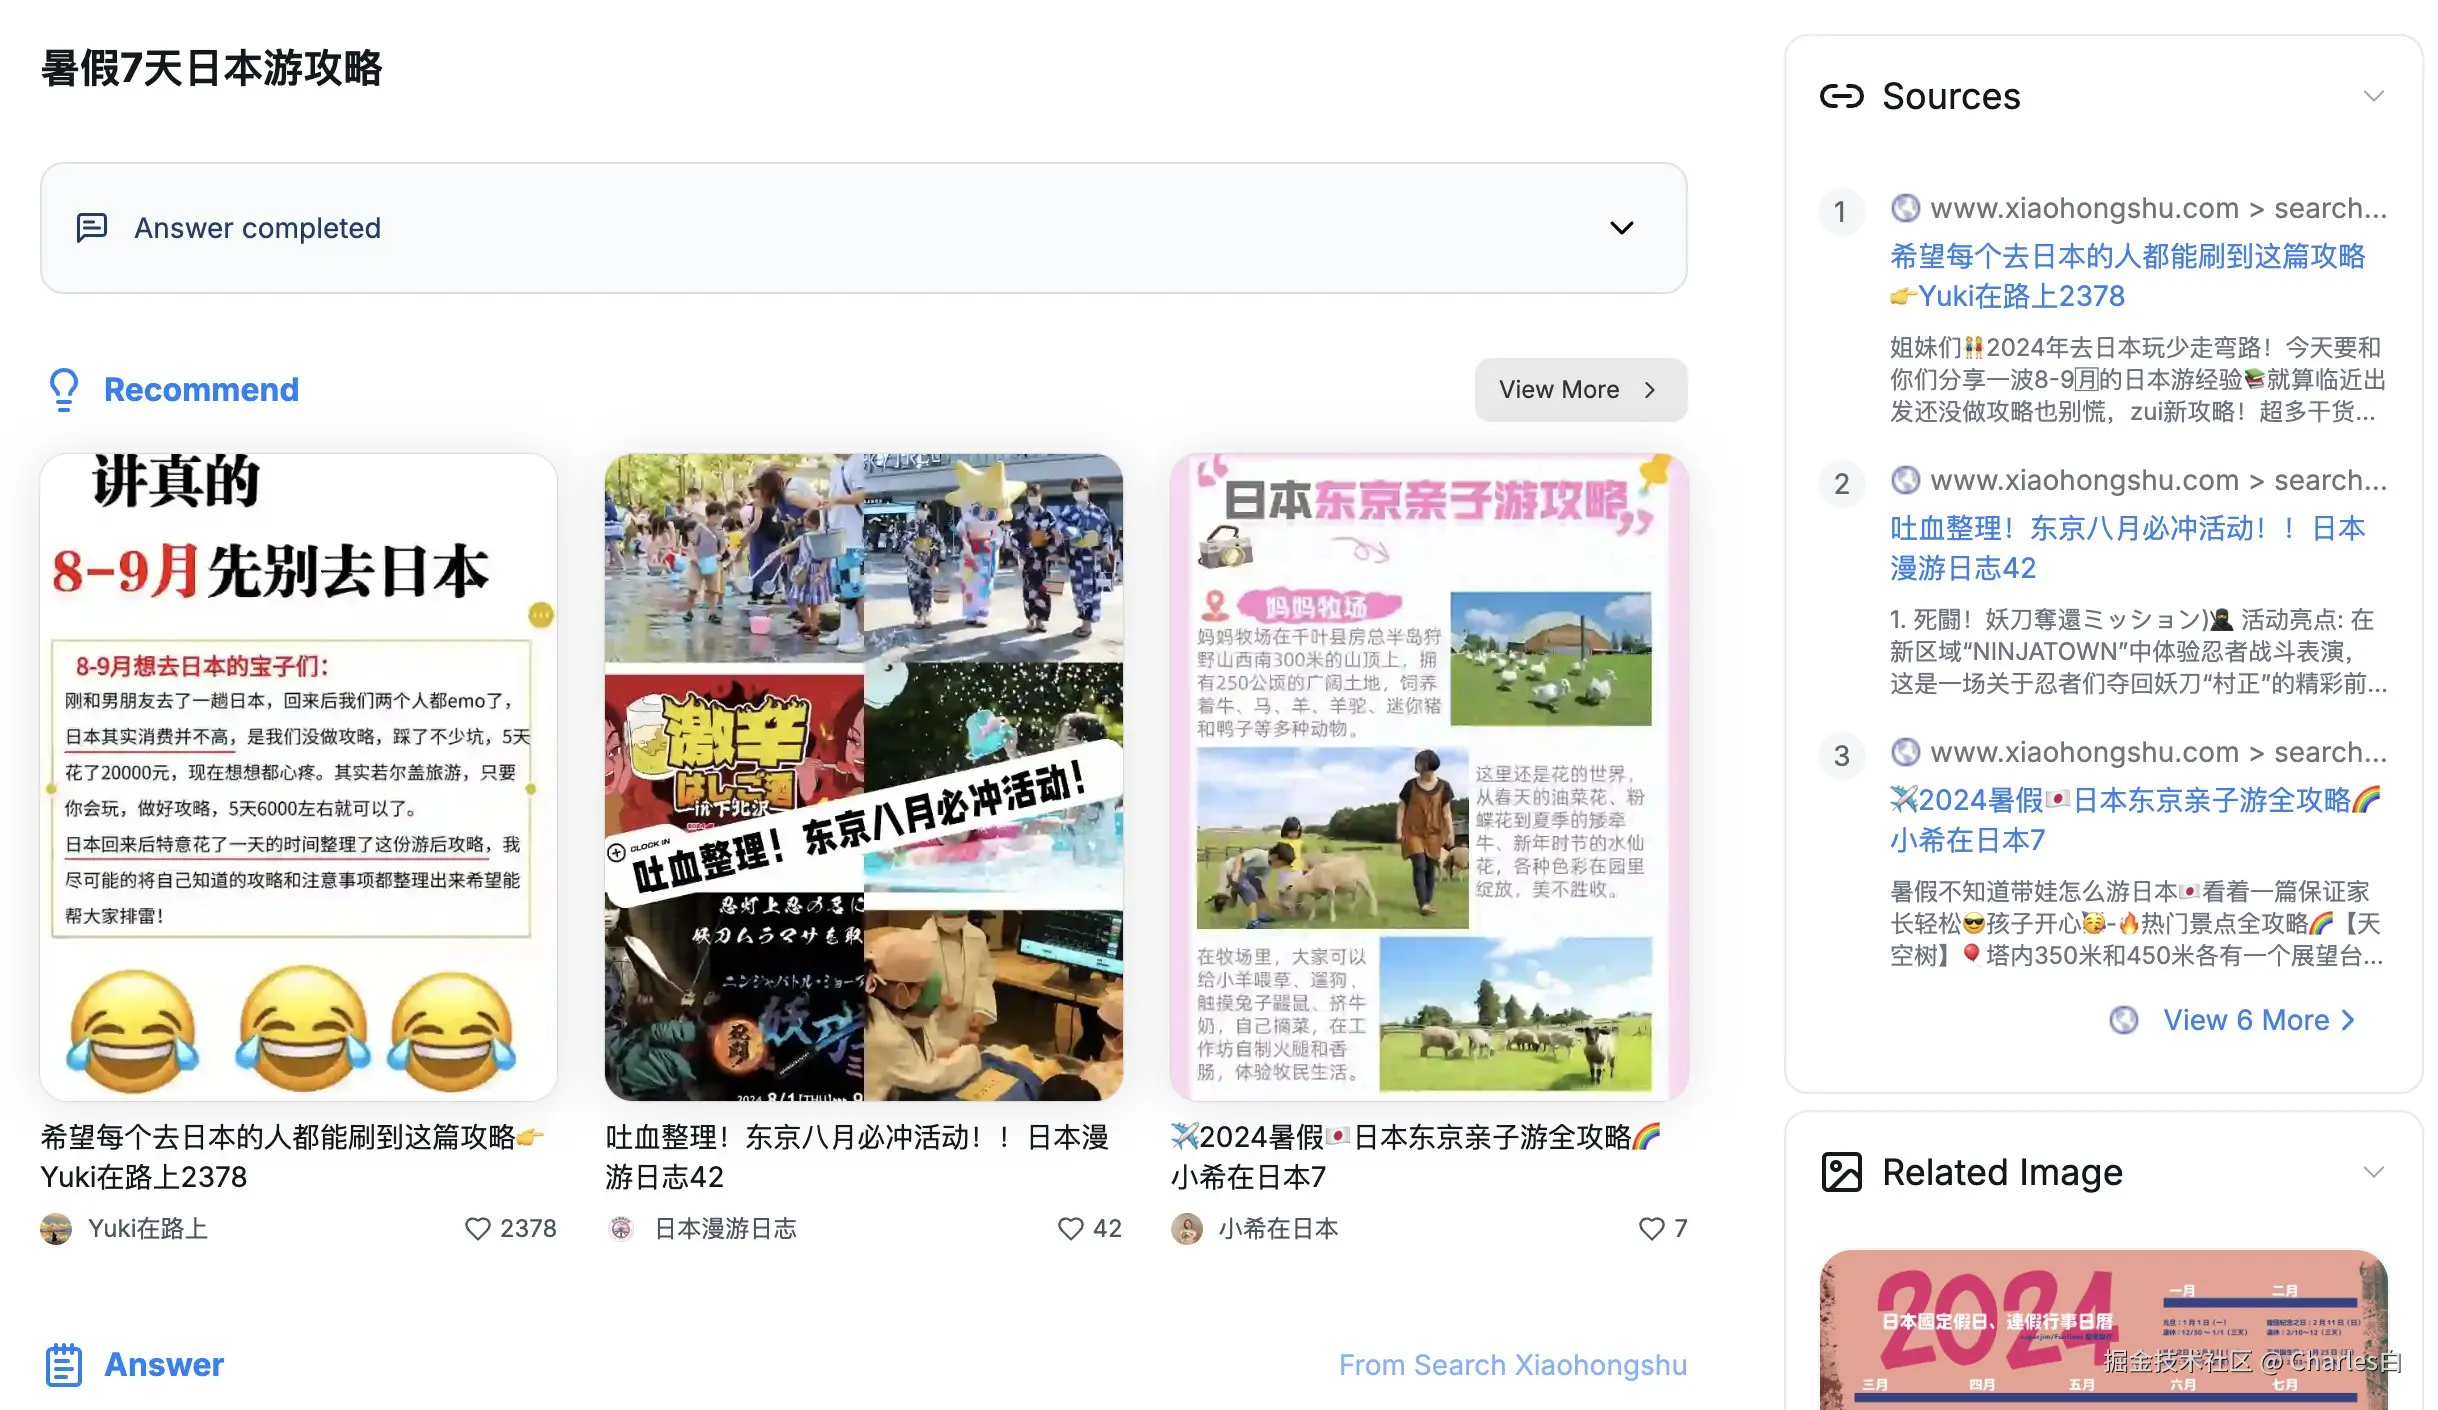
Task: Like the post with 42 hearts
Action: point(1071,1229)
